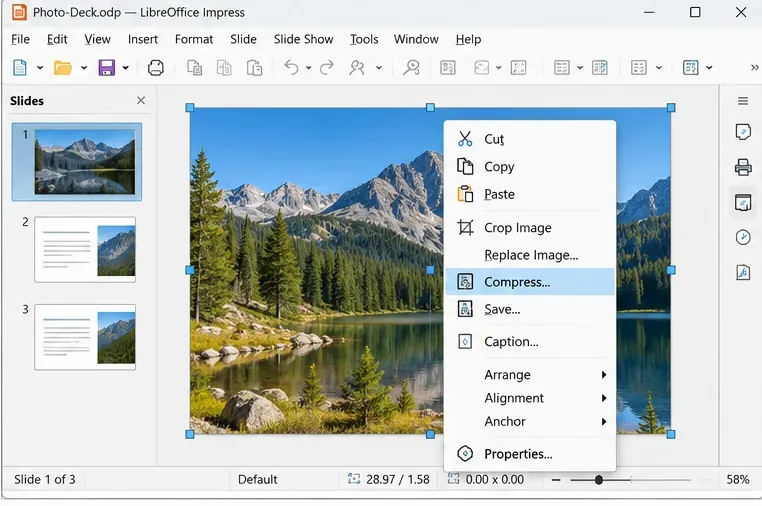Click the image icon in the toolbar
762x506 pixels.
(481, 68)
